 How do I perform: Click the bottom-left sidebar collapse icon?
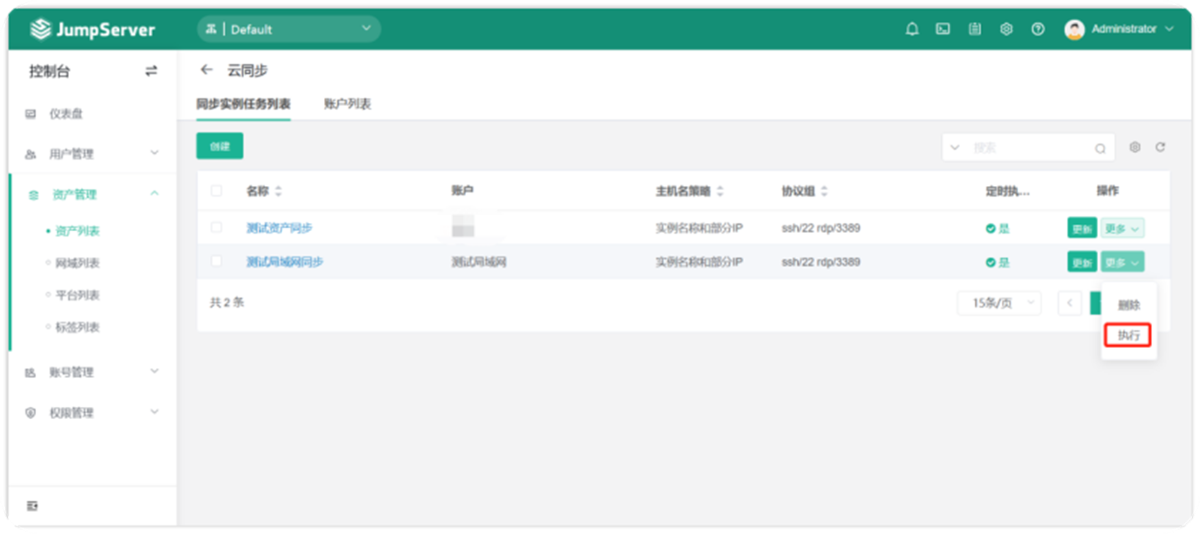coord(32,506)
